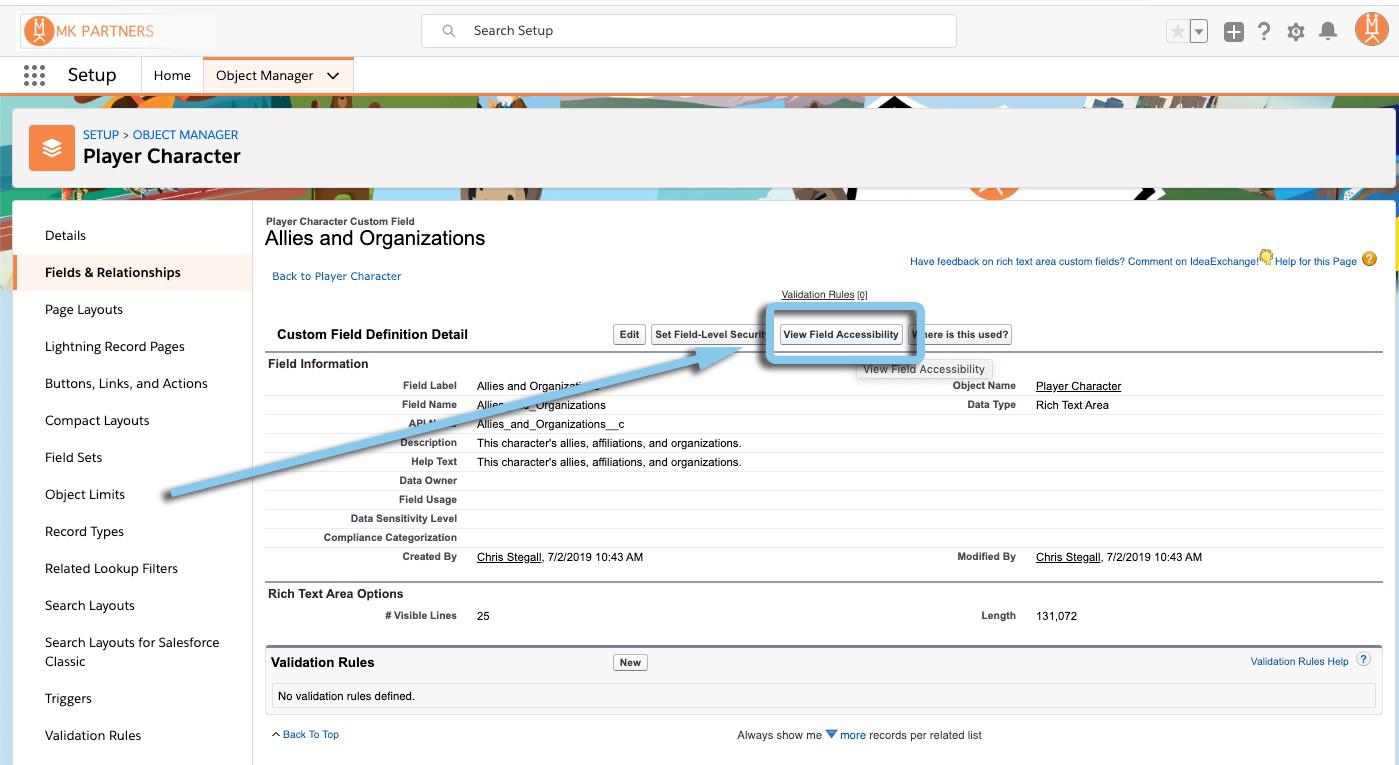Open the global actions plus icon
The image size is (1399, 765).
[1234, 32]
